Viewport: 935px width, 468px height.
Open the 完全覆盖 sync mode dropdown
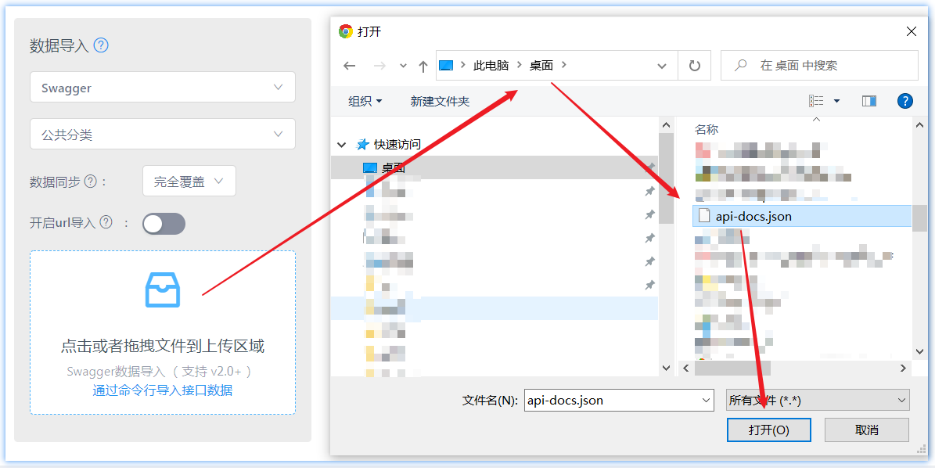(x=189, y=181)
